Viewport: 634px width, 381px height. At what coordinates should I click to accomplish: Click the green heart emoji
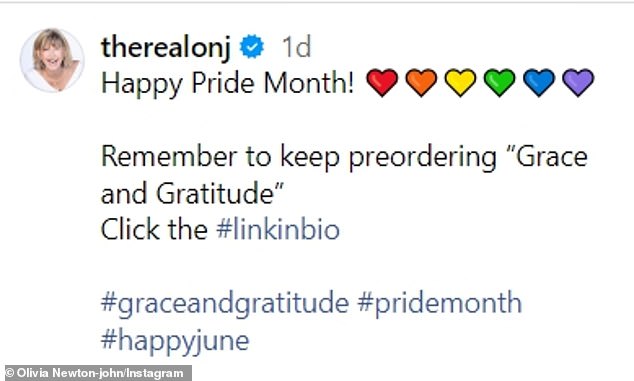[x=499, y=83]
